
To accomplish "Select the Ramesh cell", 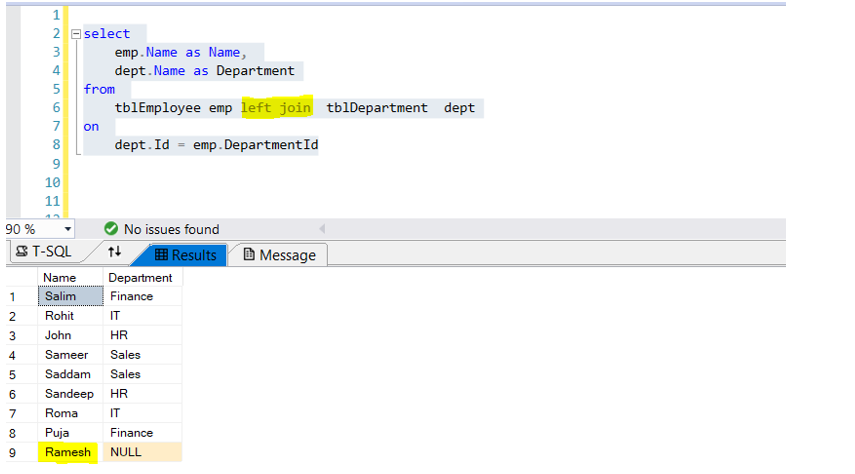I will (x=70, y=452).
